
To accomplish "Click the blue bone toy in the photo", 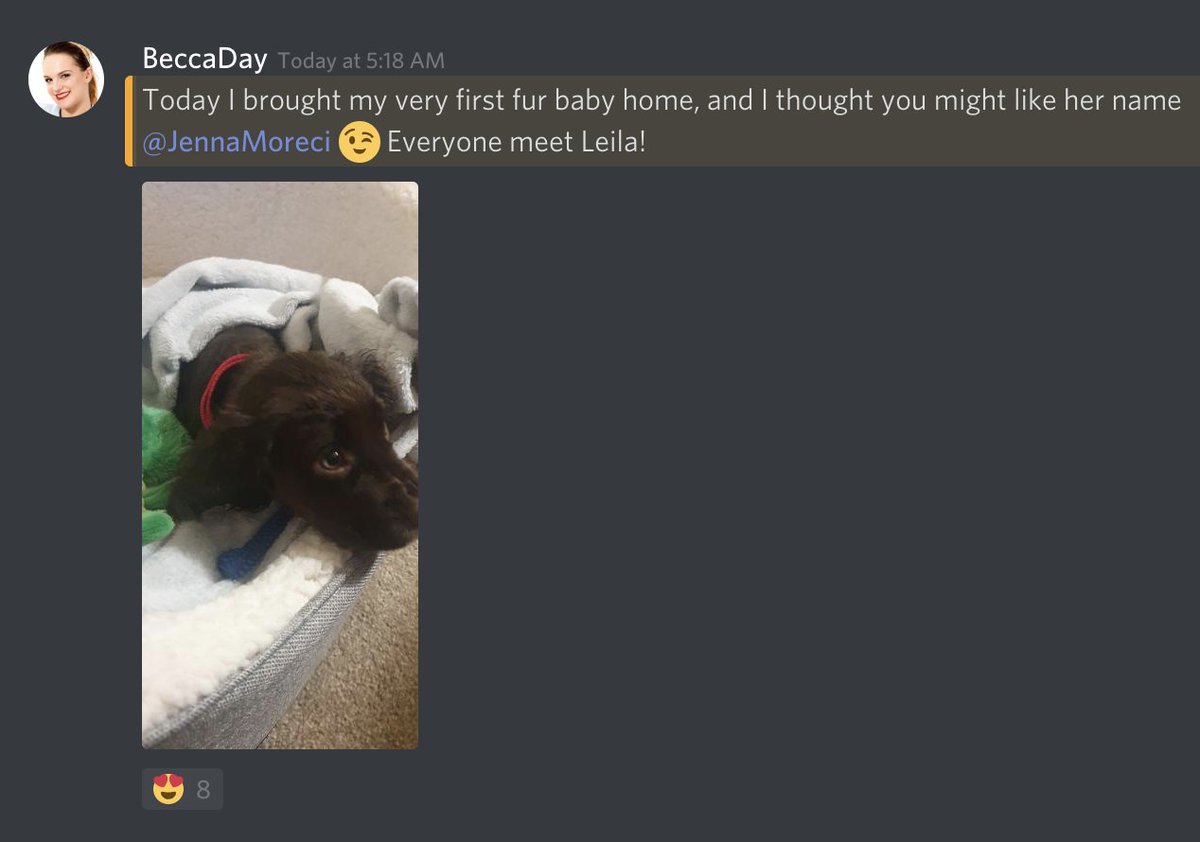I will coord(252,547).
